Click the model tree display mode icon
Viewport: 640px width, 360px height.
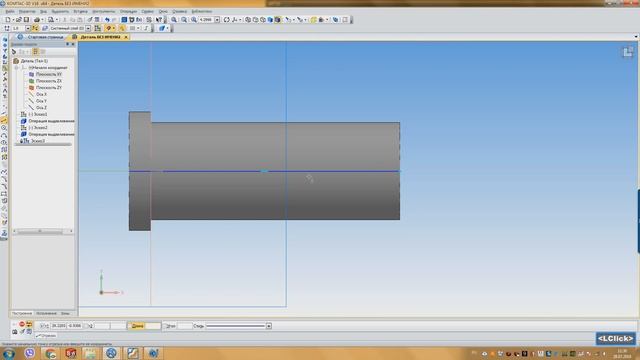click(x=35, y=51)
